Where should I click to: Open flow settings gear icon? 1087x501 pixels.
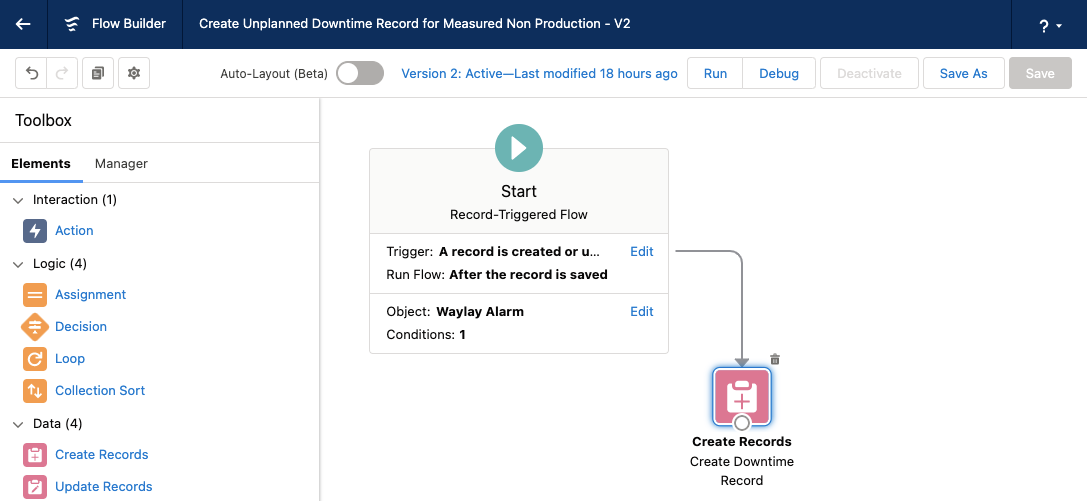click(134, 73)
